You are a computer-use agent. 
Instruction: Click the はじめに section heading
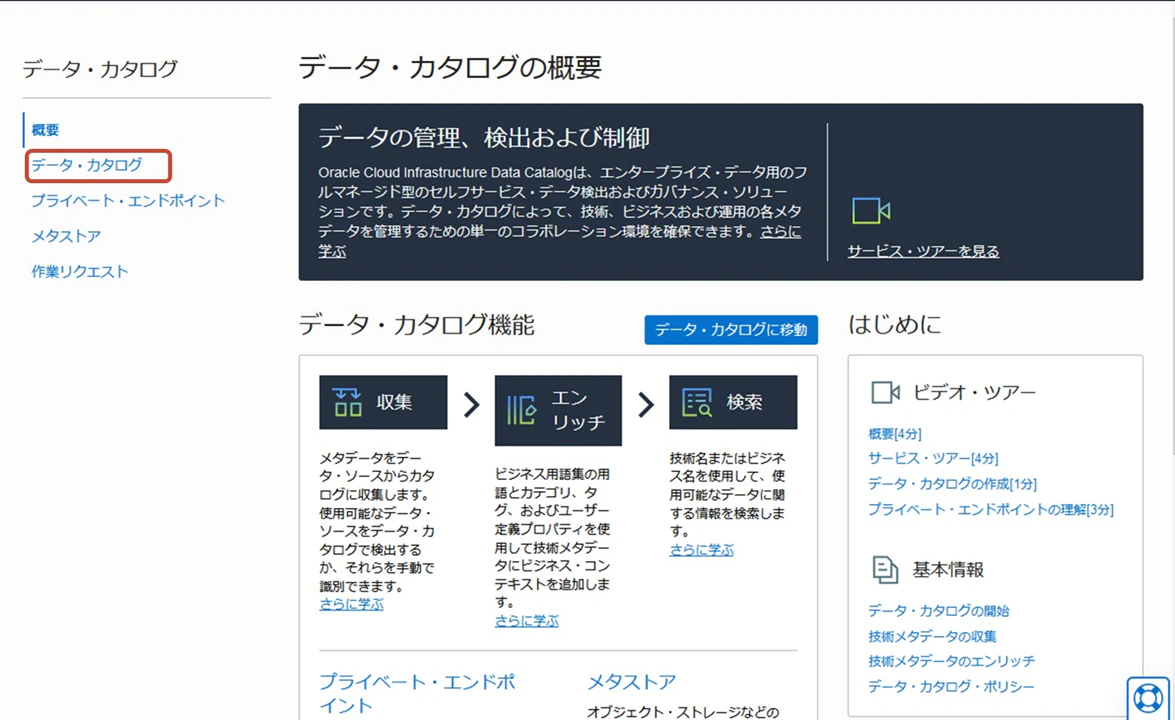coord(895,324)
